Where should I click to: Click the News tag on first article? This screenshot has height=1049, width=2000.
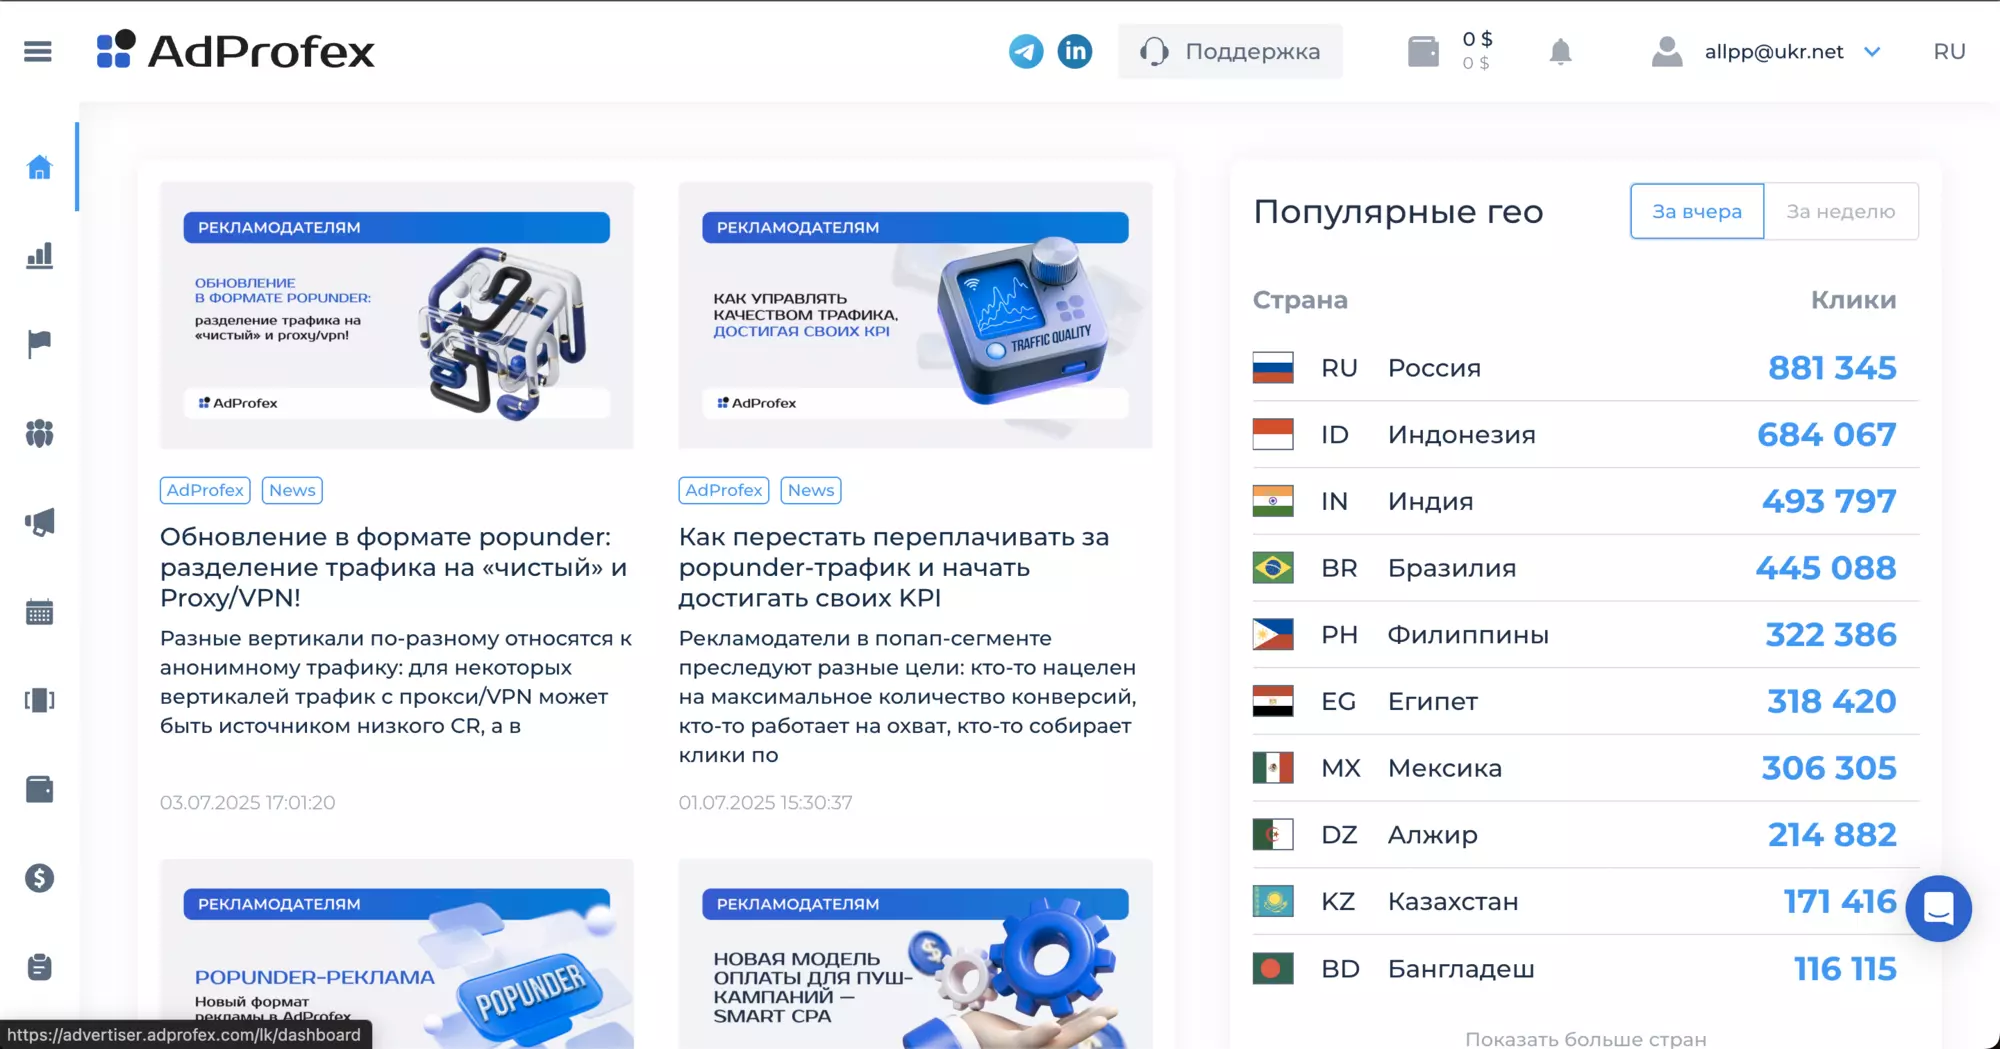292,490
